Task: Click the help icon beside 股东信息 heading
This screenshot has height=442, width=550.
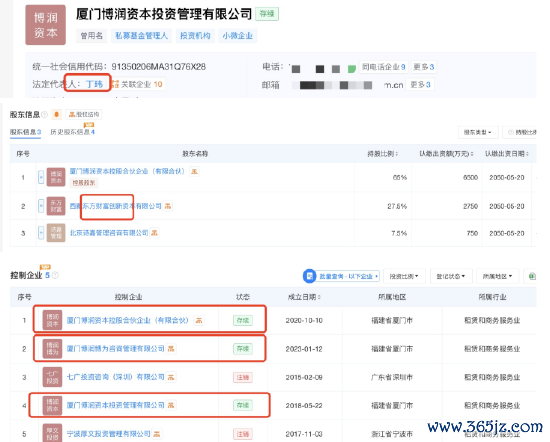Action: [45, 114]
